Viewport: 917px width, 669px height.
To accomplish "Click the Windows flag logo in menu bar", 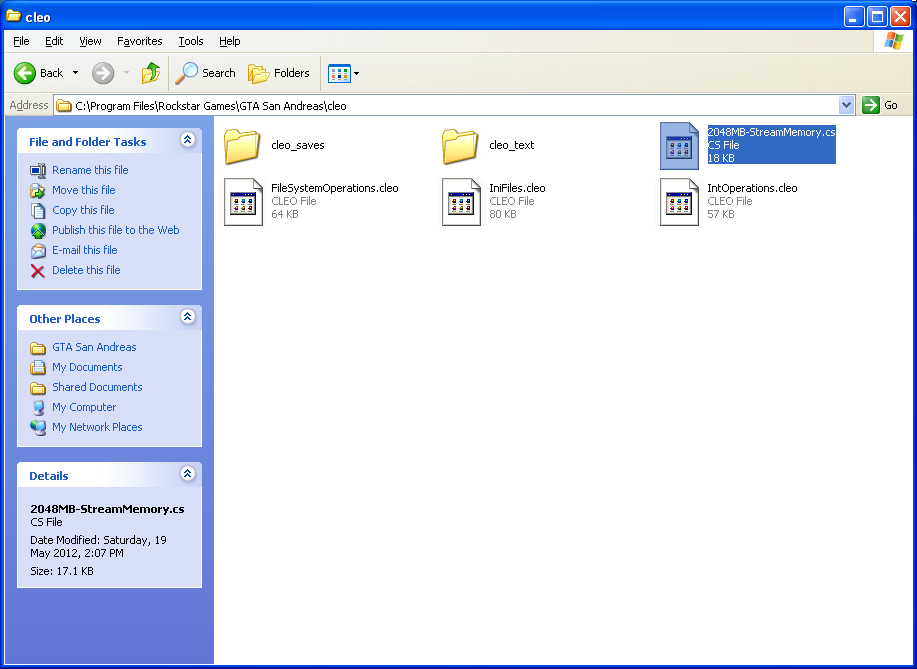I will tap(894, 41).
